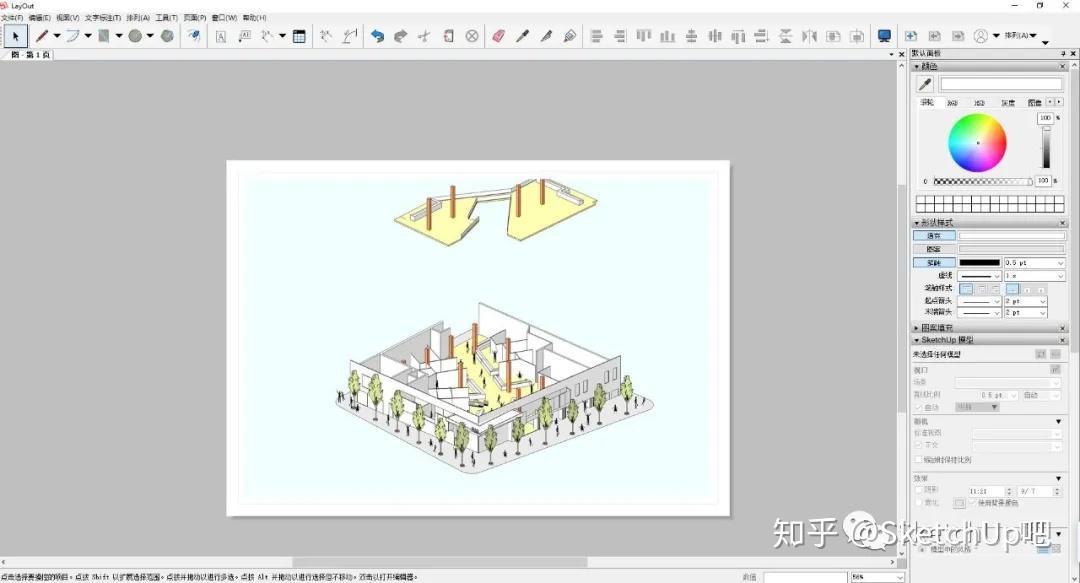1080x583 pixels.
Task: Check preserve scale on resize option
Action: click(x=918, y=459)
